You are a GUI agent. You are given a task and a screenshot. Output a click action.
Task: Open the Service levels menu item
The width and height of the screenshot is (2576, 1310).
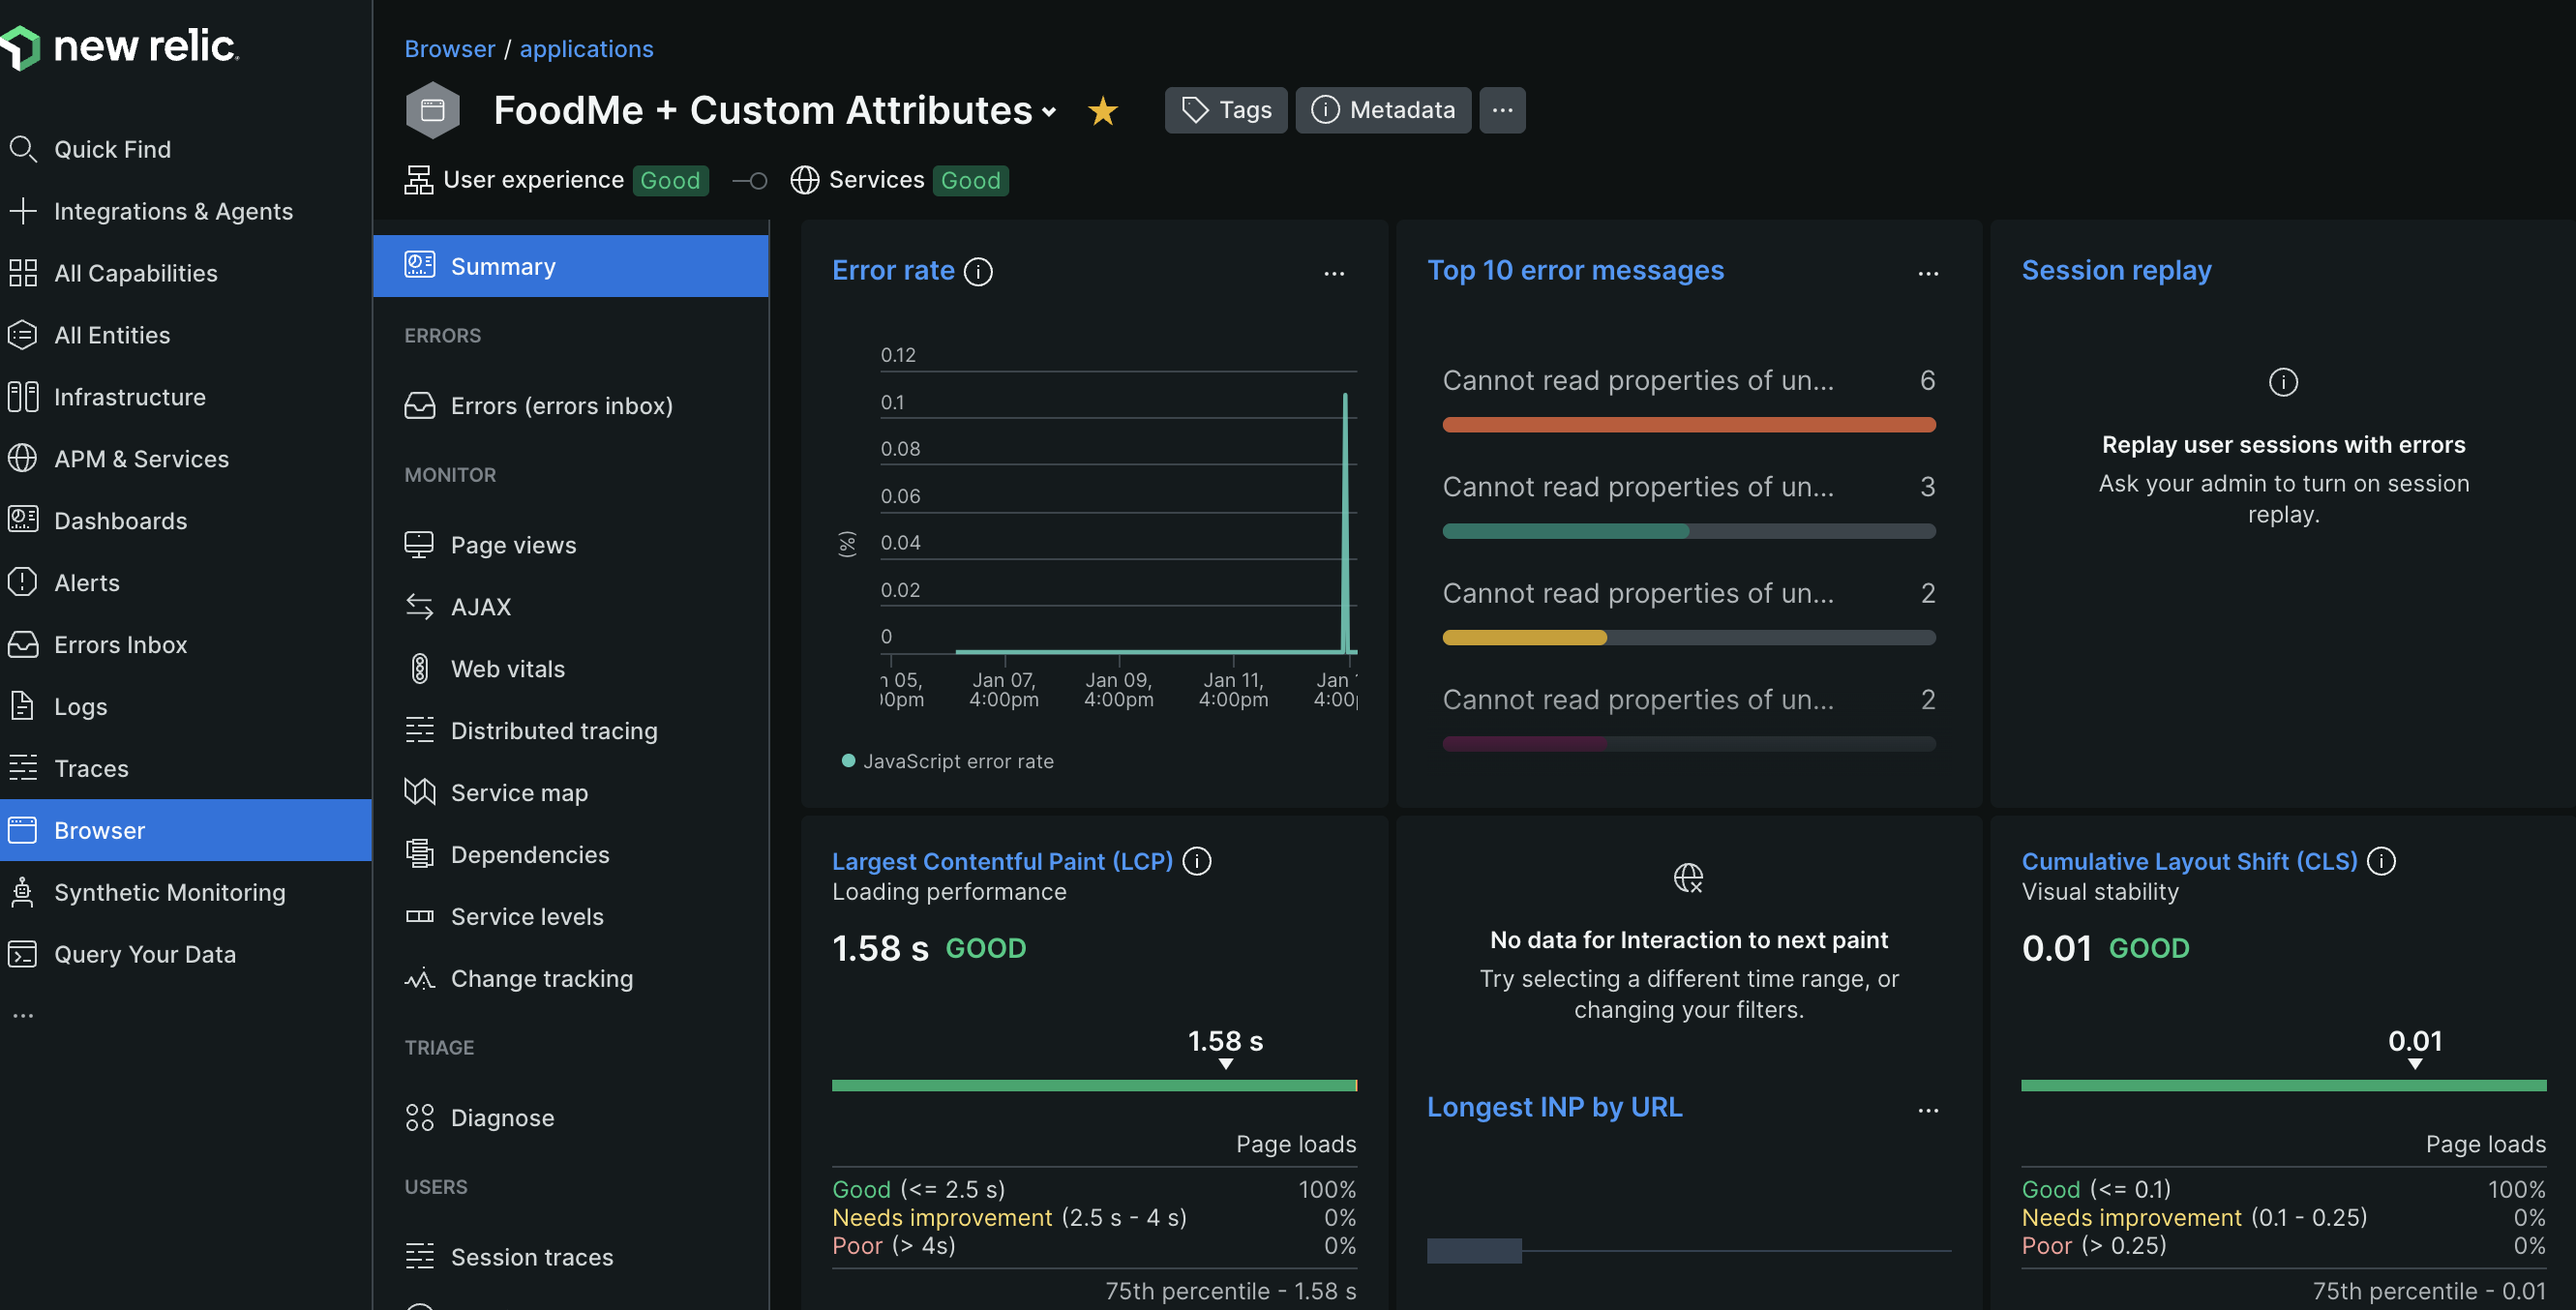[571, 917]
